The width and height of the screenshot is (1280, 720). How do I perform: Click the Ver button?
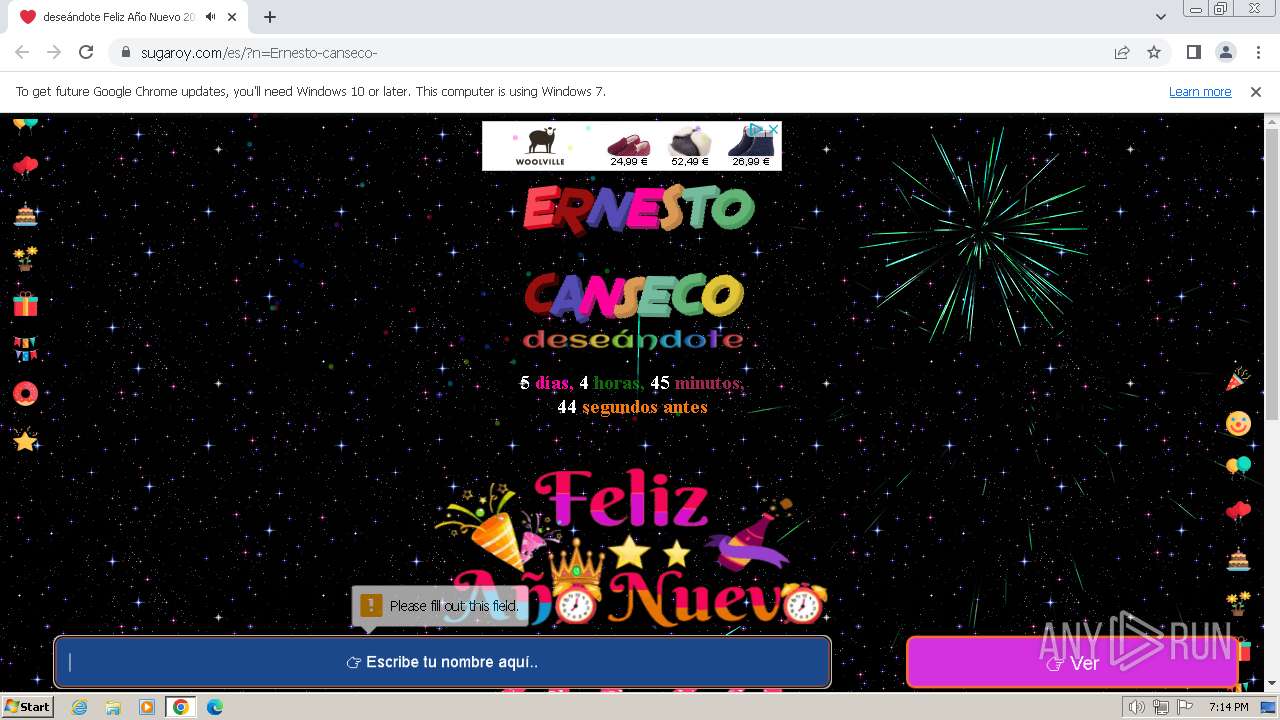[1072, 663]
